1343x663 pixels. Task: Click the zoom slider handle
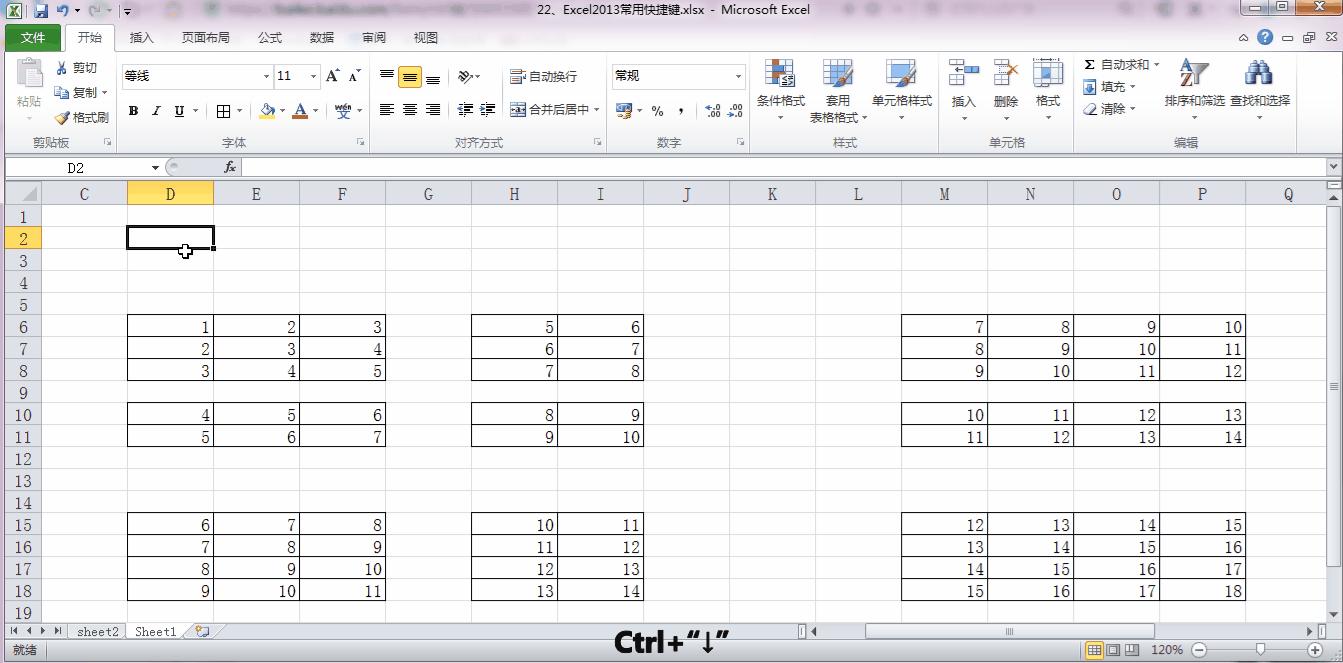[1260, 650]
